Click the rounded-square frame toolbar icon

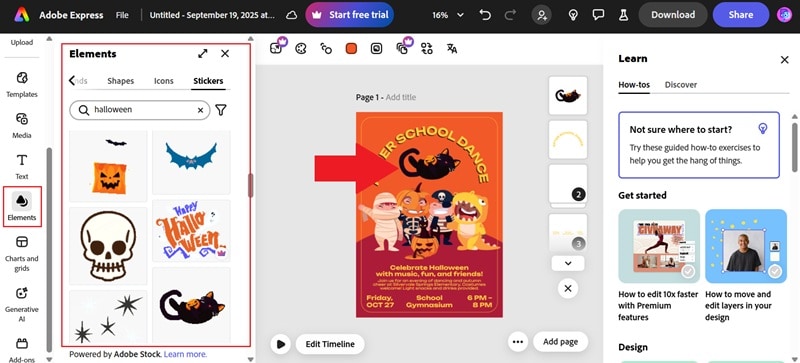376,49
